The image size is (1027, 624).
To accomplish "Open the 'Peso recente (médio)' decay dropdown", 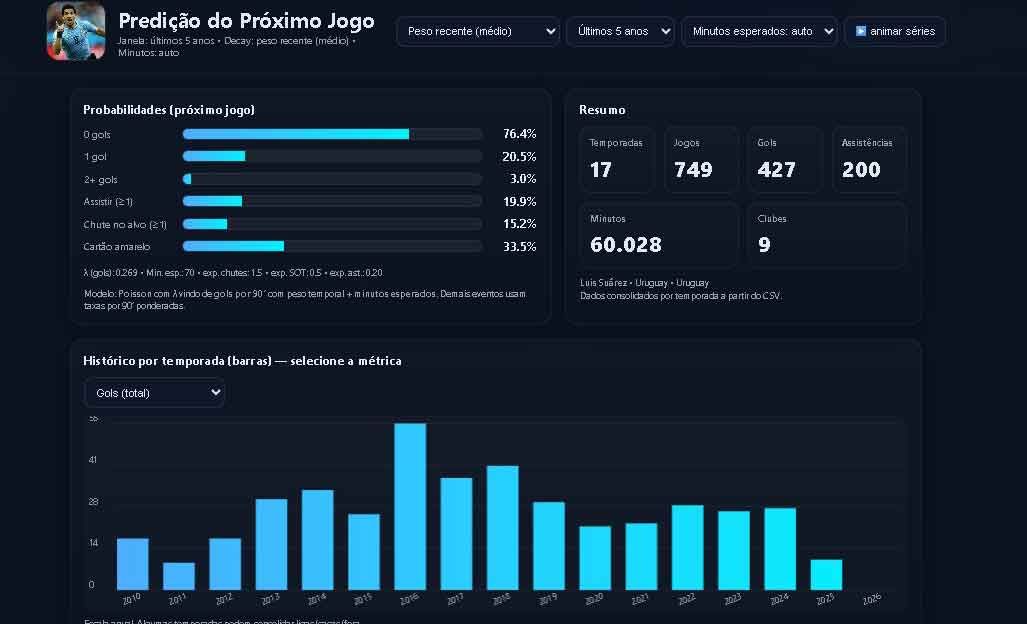I will [478, 31].
